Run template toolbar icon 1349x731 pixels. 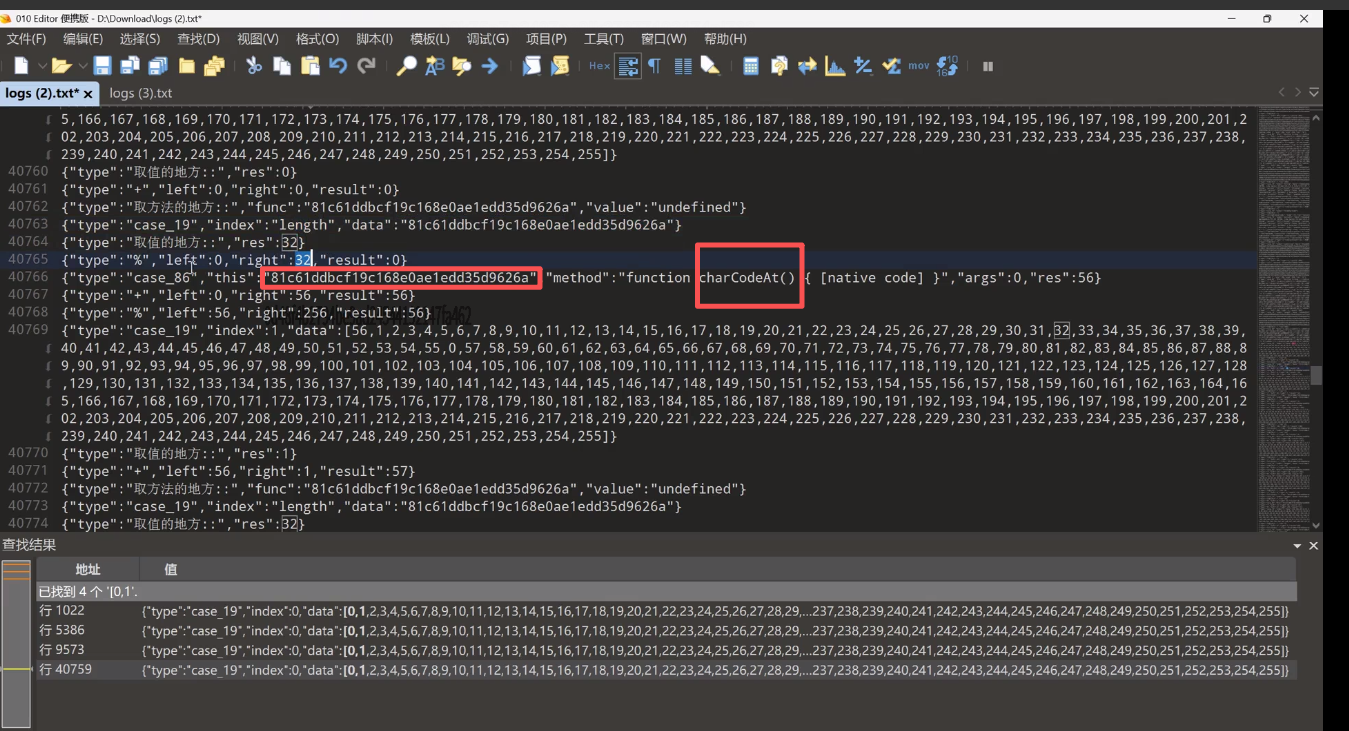click(560, 66)
